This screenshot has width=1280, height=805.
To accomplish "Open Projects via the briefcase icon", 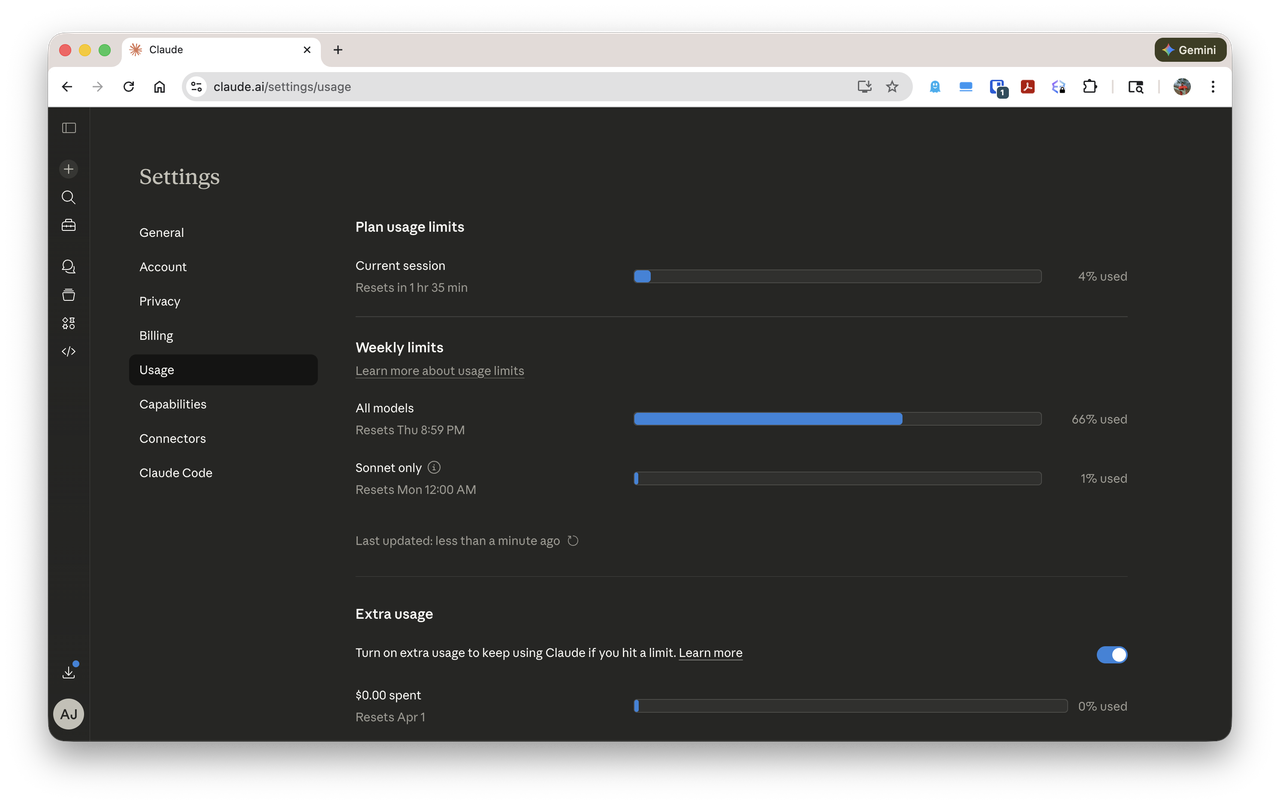I will (x=68, y=225).
